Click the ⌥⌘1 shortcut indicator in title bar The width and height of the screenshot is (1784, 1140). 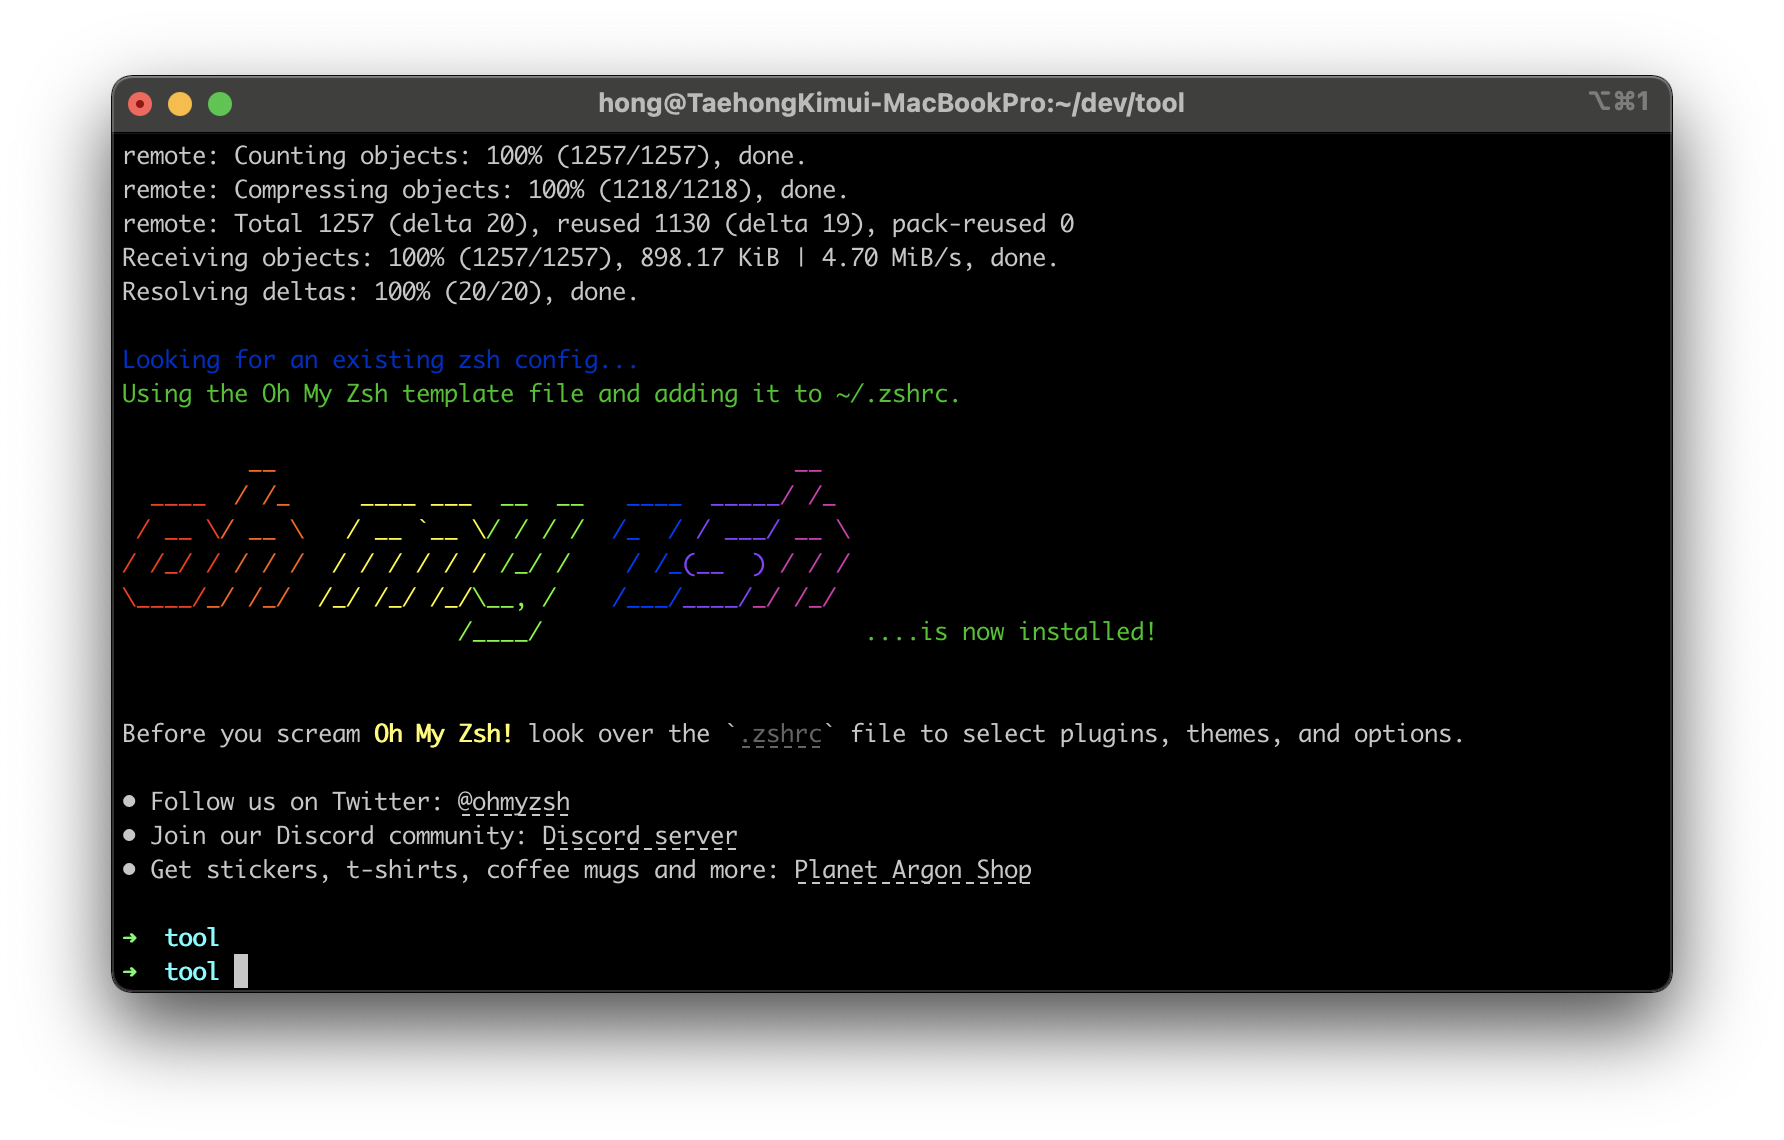[1617, 101]
